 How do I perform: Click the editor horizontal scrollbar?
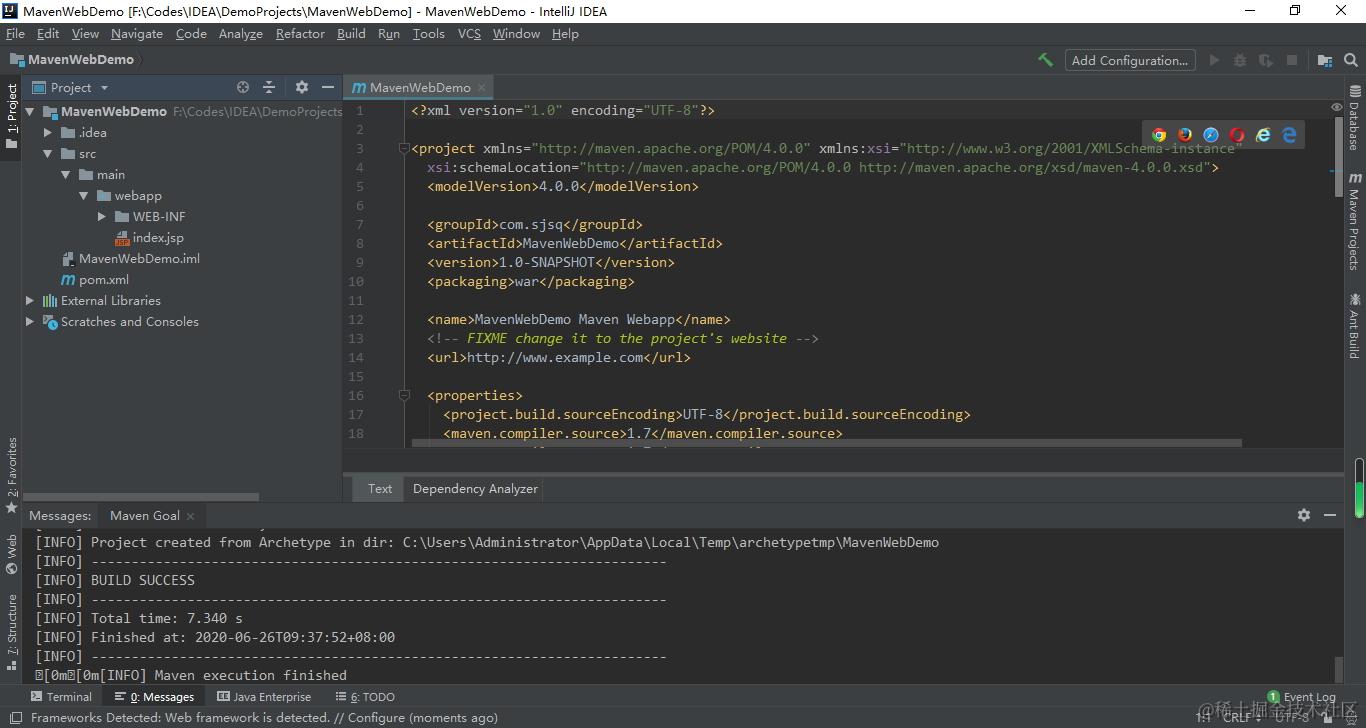coord(825,443)
